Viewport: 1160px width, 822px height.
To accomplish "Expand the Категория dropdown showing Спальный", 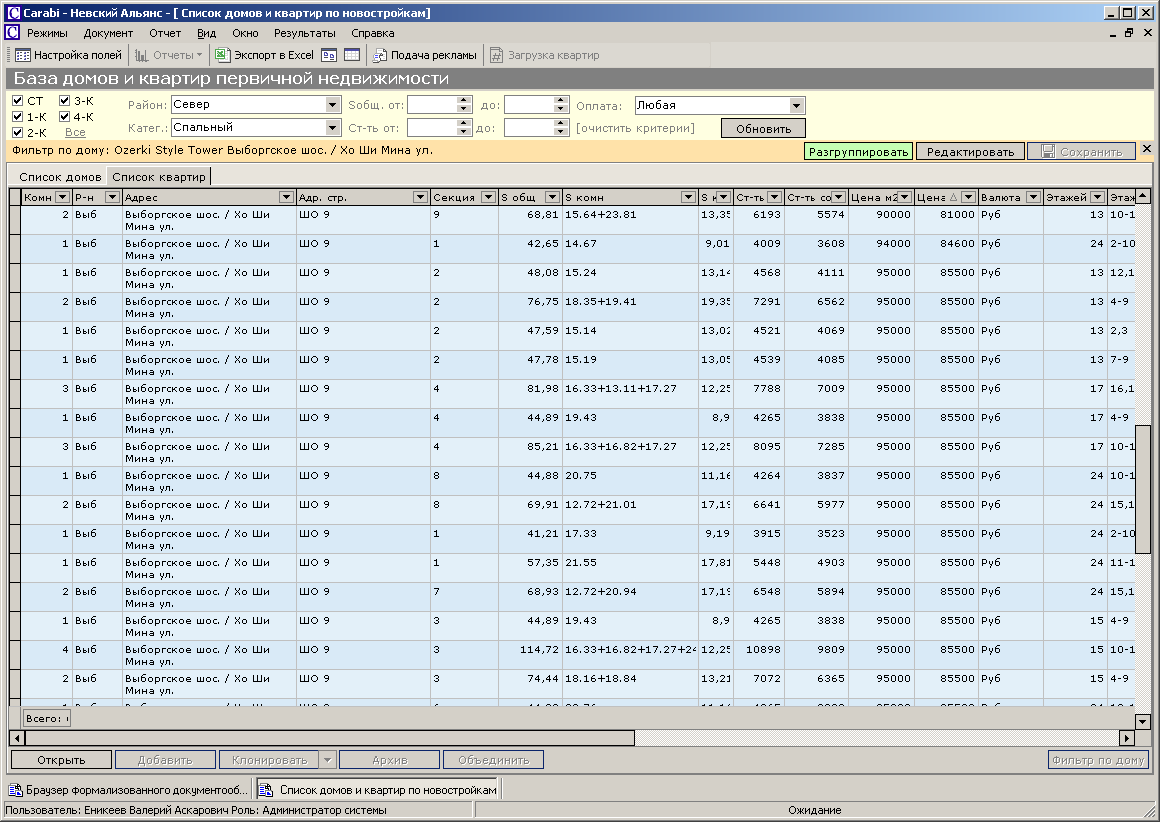I will 333,128.
